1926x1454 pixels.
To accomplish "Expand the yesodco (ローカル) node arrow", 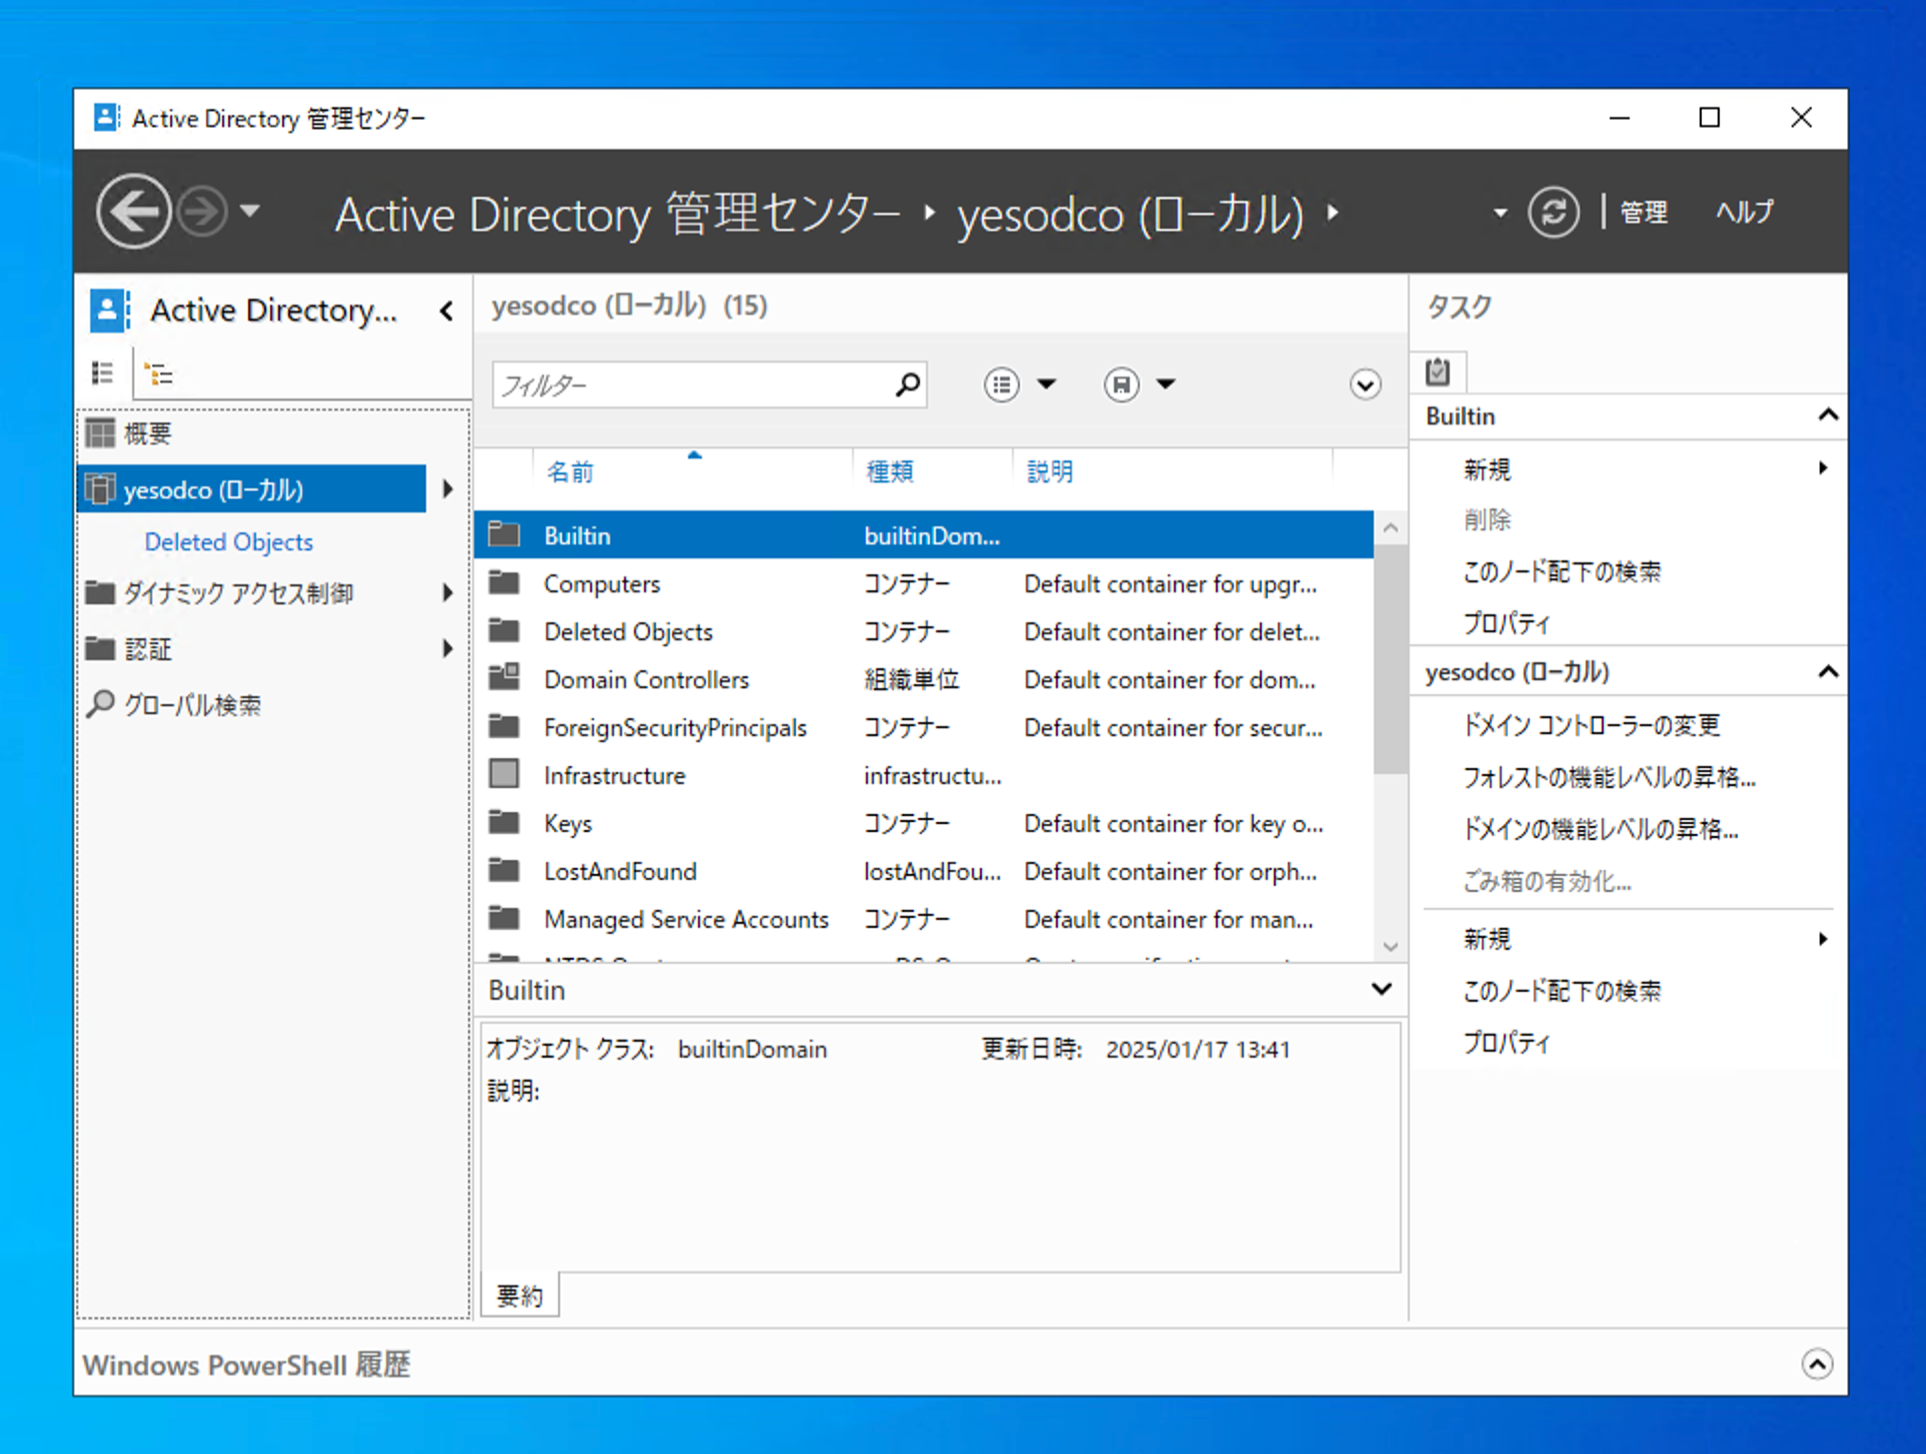I will [447, 489].
